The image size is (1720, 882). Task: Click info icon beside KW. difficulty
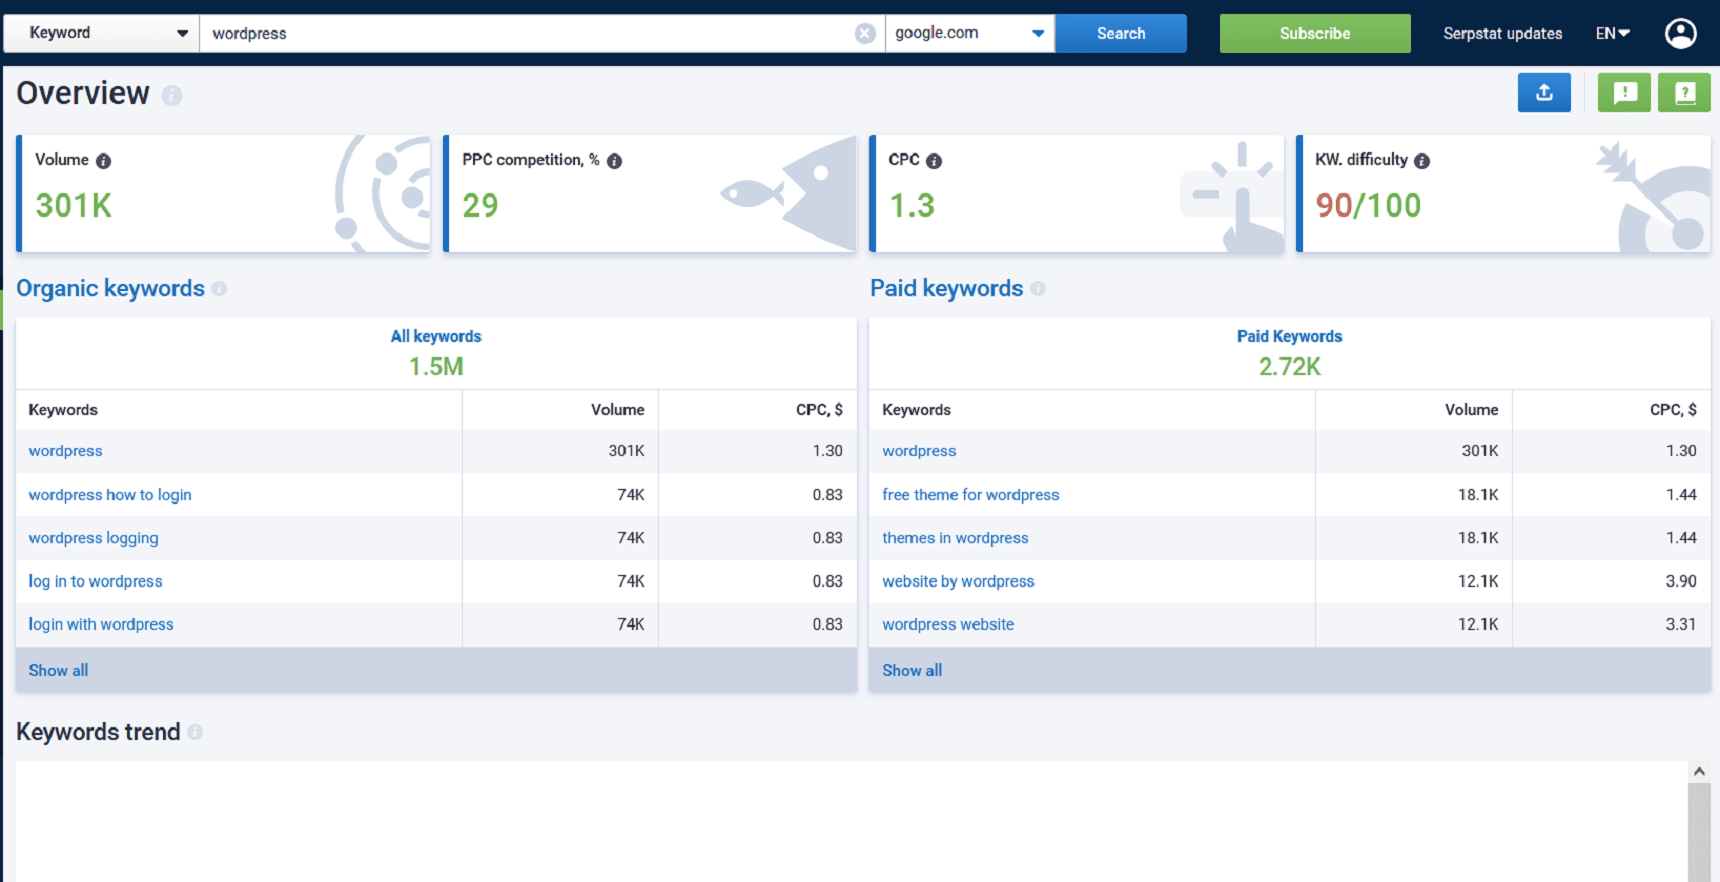1422,161
